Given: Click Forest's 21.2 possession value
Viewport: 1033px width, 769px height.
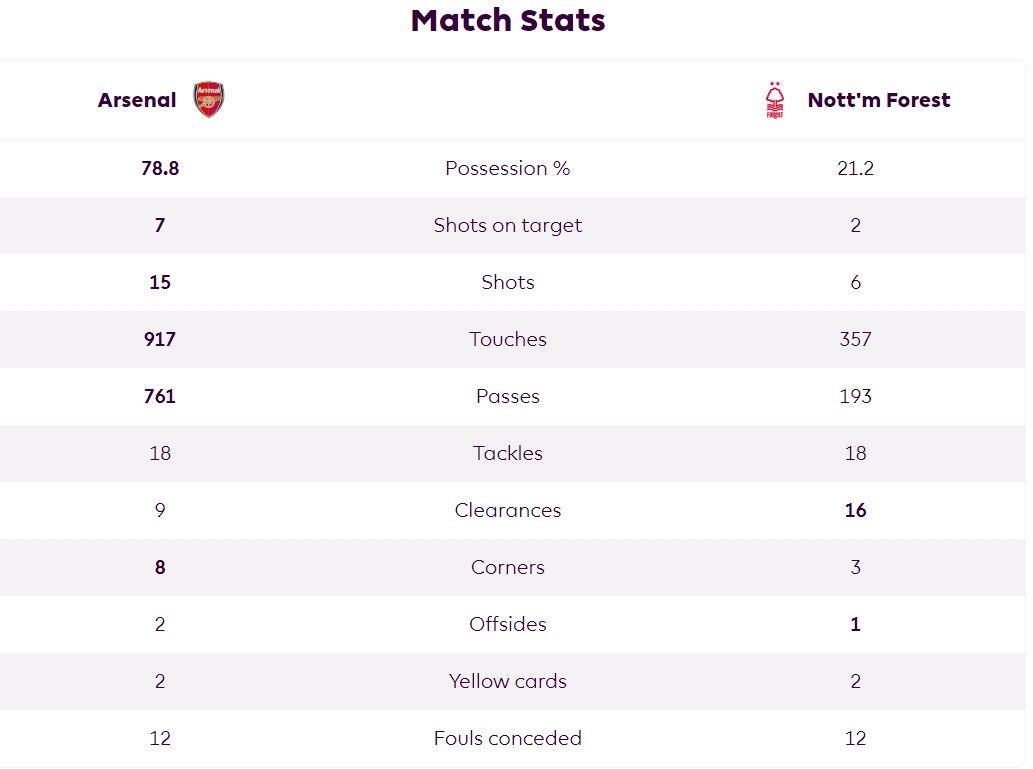Looking at the screenshot, I should click(x=855, y=168).
